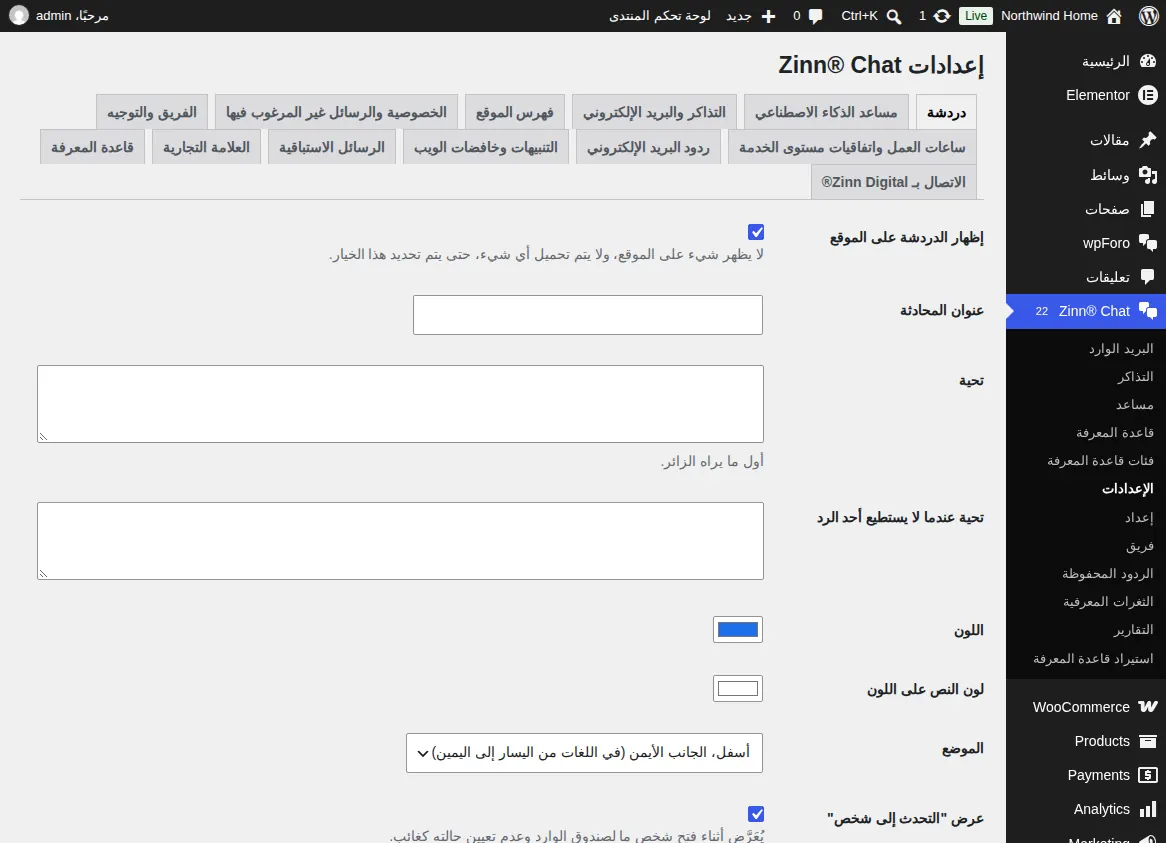Click the Live status badge
The width and height of the screenshot is (1166, 843).
pos(976,16)
